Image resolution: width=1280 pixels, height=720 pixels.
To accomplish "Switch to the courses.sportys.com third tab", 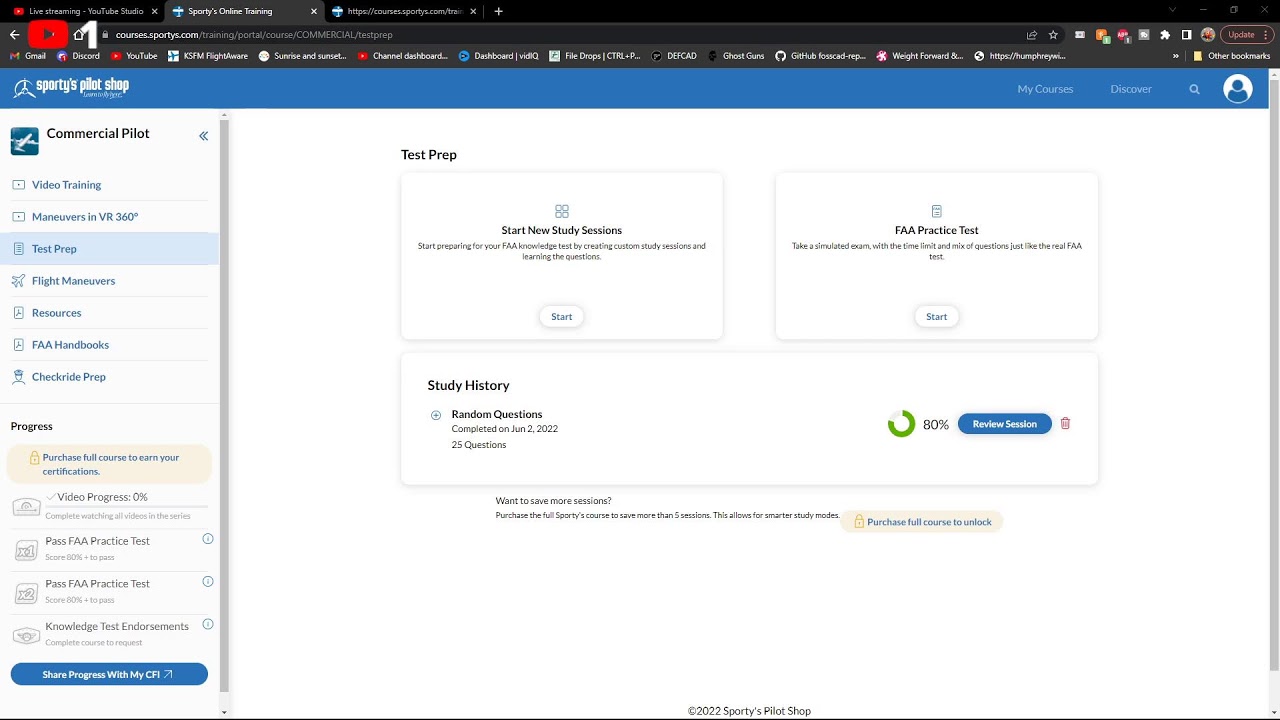I will [x=404, y=11].
